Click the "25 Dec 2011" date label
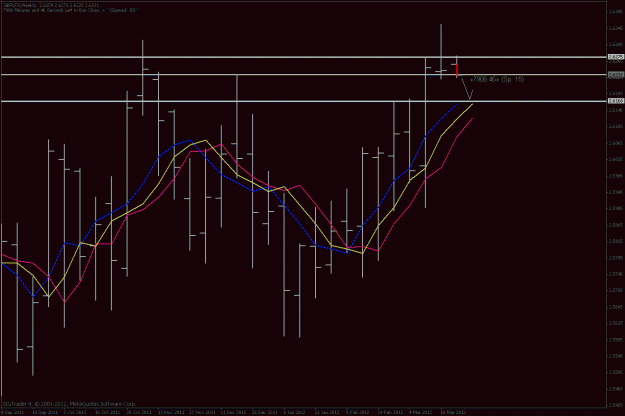The width and height of the screenshot is (625, 416). point(265,412)
